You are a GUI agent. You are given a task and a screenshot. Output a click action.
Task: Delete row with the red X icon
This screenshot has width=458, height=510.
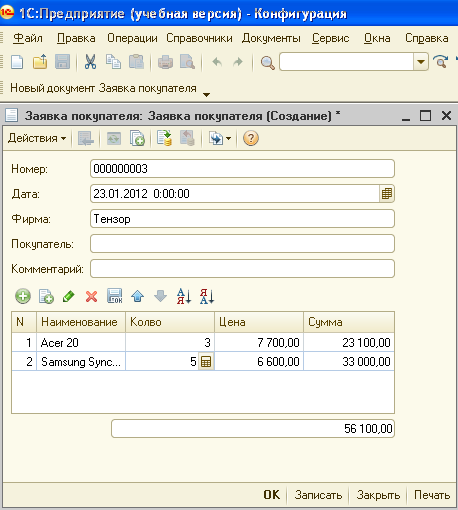pos(91,296)
